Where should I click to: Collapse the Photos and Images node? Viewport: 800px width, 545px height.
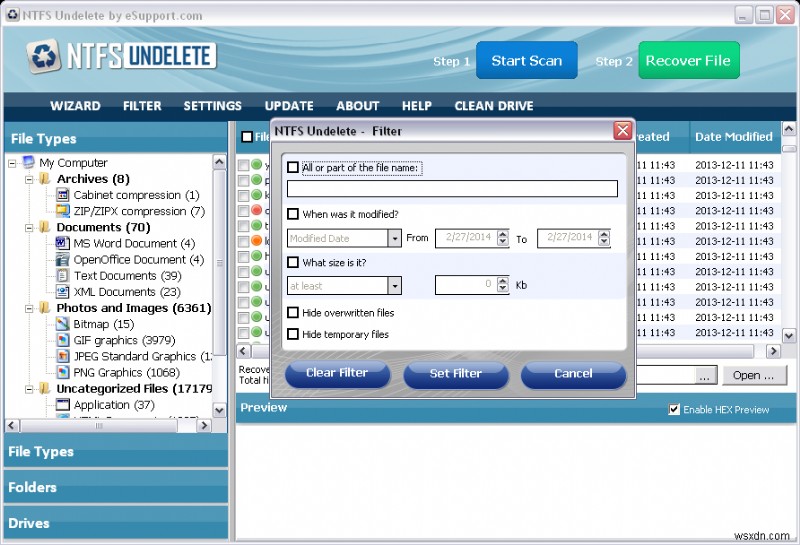tap(29, 308)
